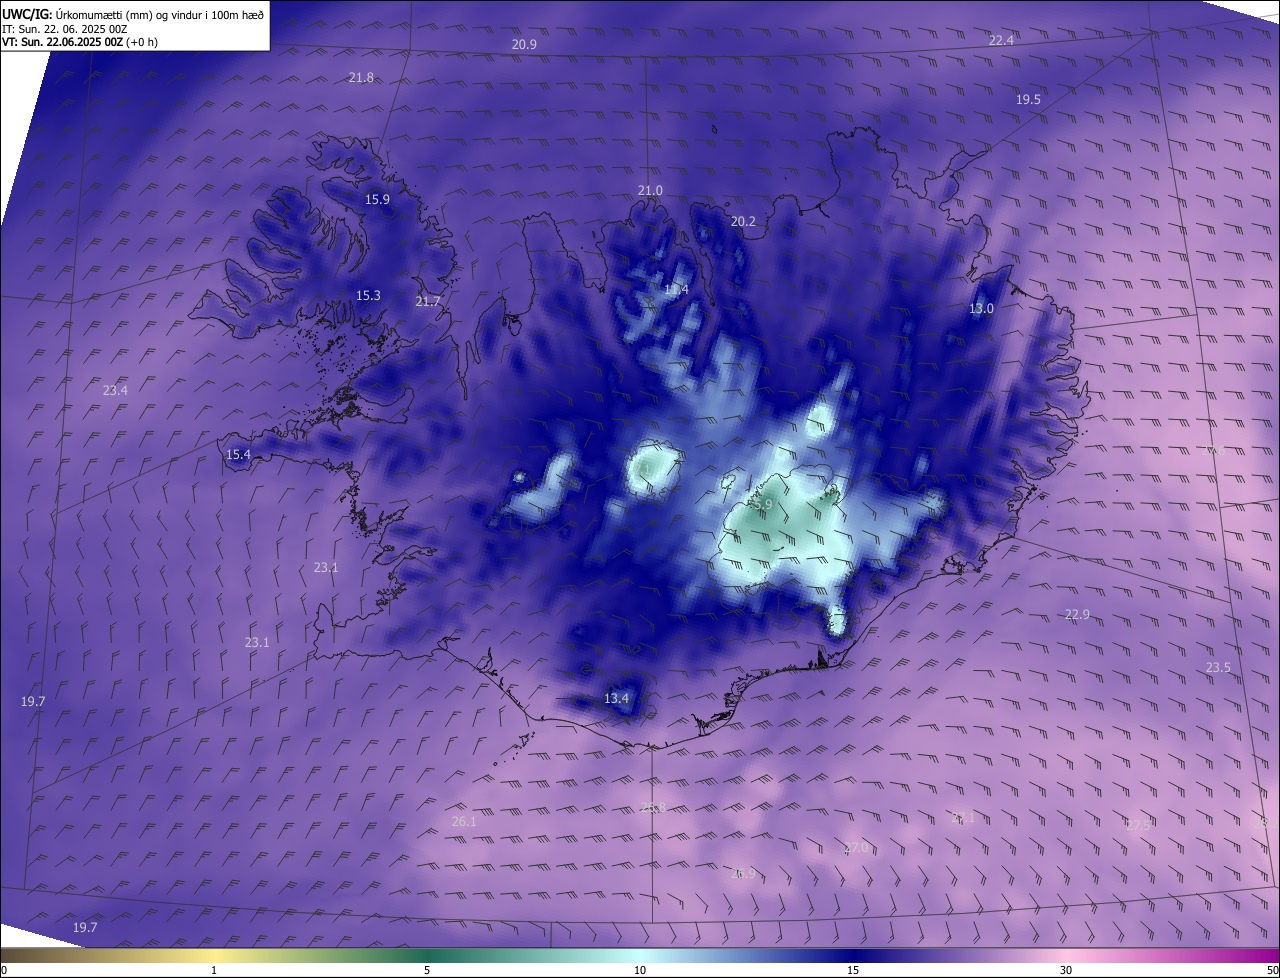The image size is (1280, 978).
Task: Click the 0 tick on the color scale
Action: 4,971
